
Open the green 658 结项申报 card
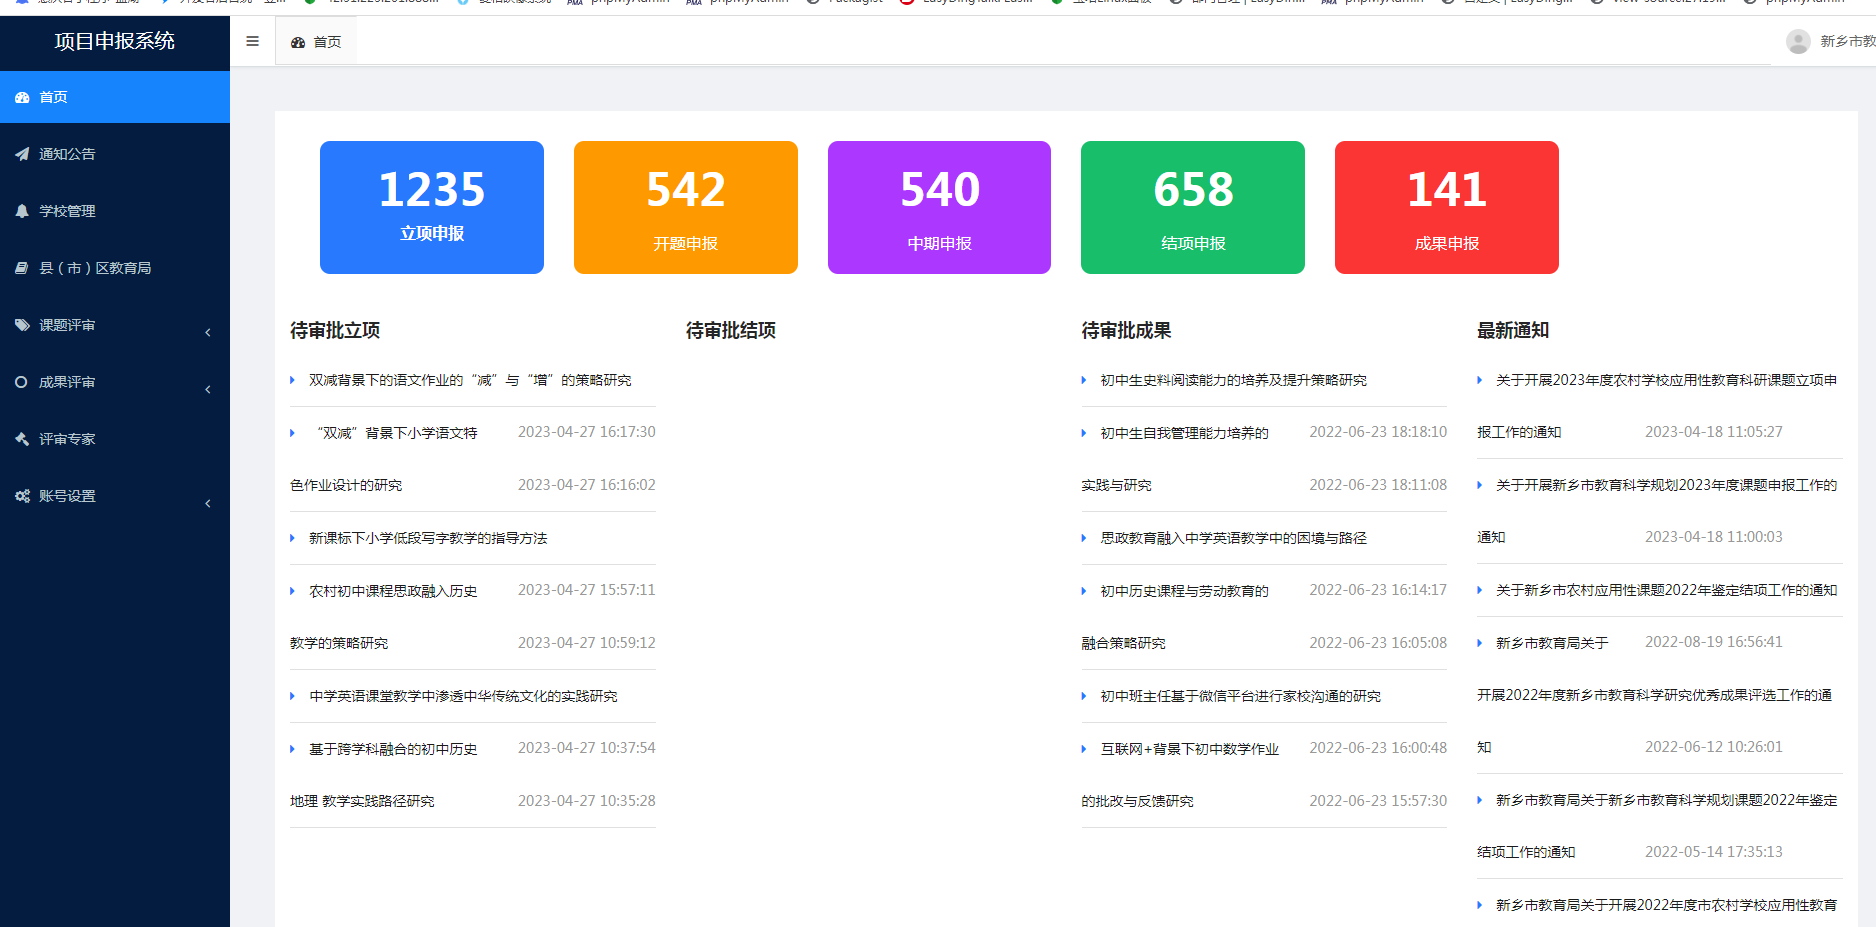(1193, 207)
